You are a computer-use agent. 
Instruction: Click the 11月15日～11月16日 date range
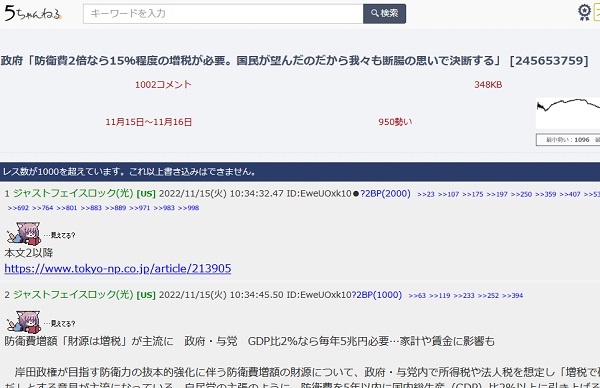(148, 122)
